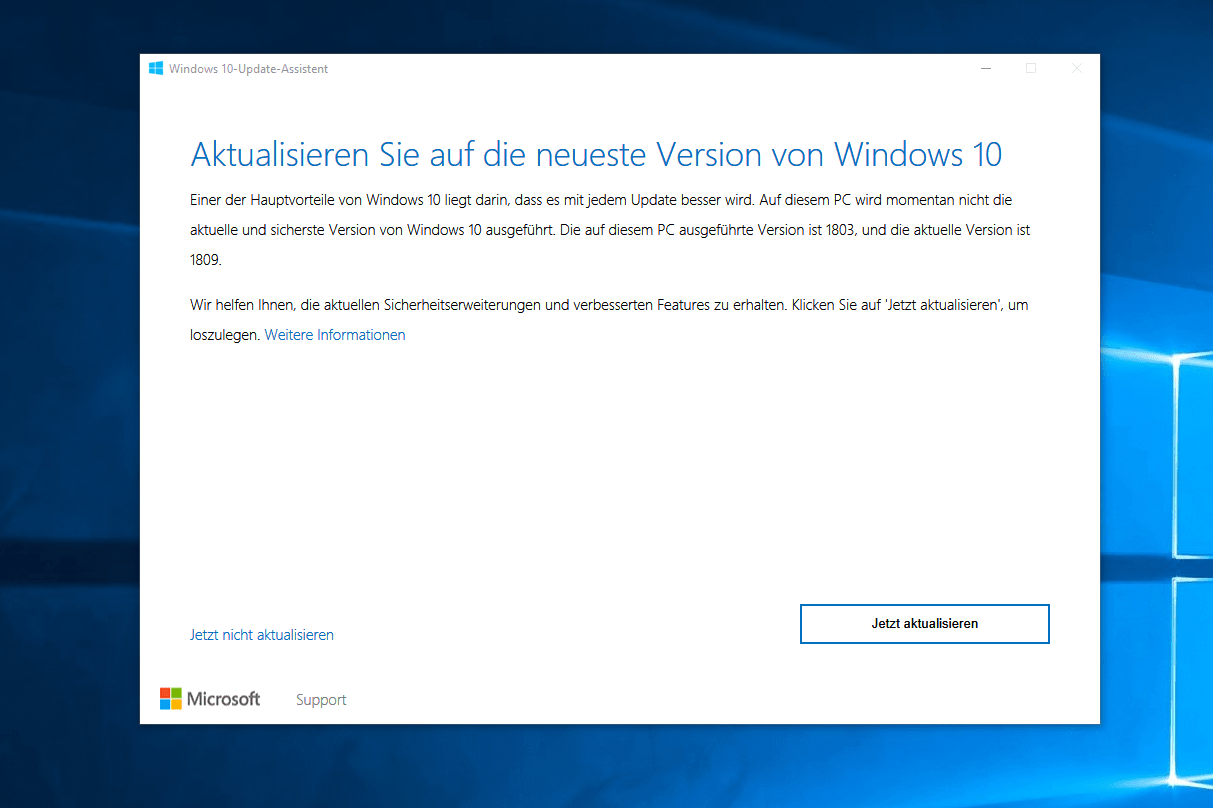Click the blue Aktualisieren Sie heading

[x=595, y=155]
